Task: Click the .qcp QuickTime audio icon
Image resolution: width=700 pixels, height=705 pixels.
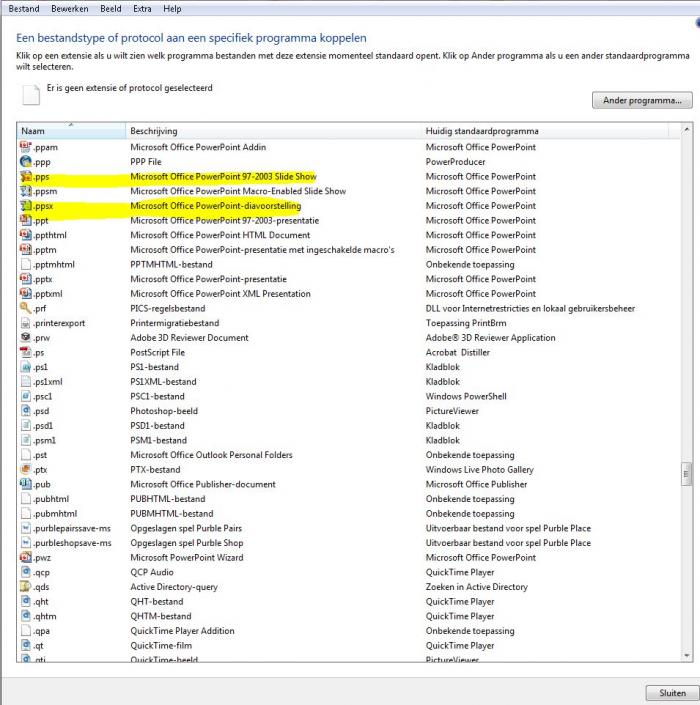Action: point(26,572)
